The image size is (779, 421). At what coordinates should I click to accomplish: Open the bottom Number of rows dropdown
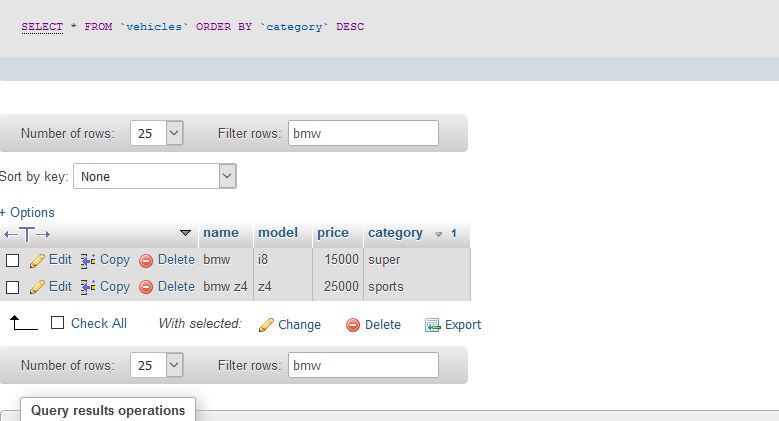(x=157, y=365)
